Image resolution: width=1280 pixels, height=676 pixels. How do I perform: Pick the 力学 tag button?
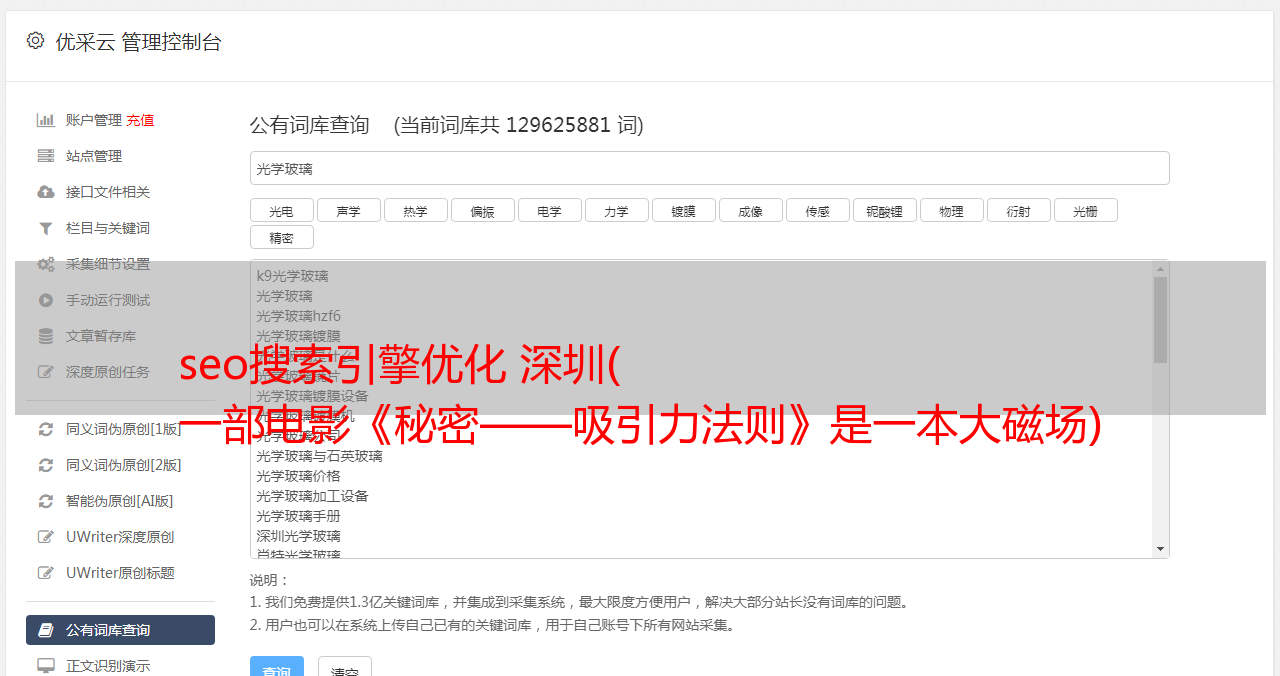pyautogui.click(x=616, y=210)
